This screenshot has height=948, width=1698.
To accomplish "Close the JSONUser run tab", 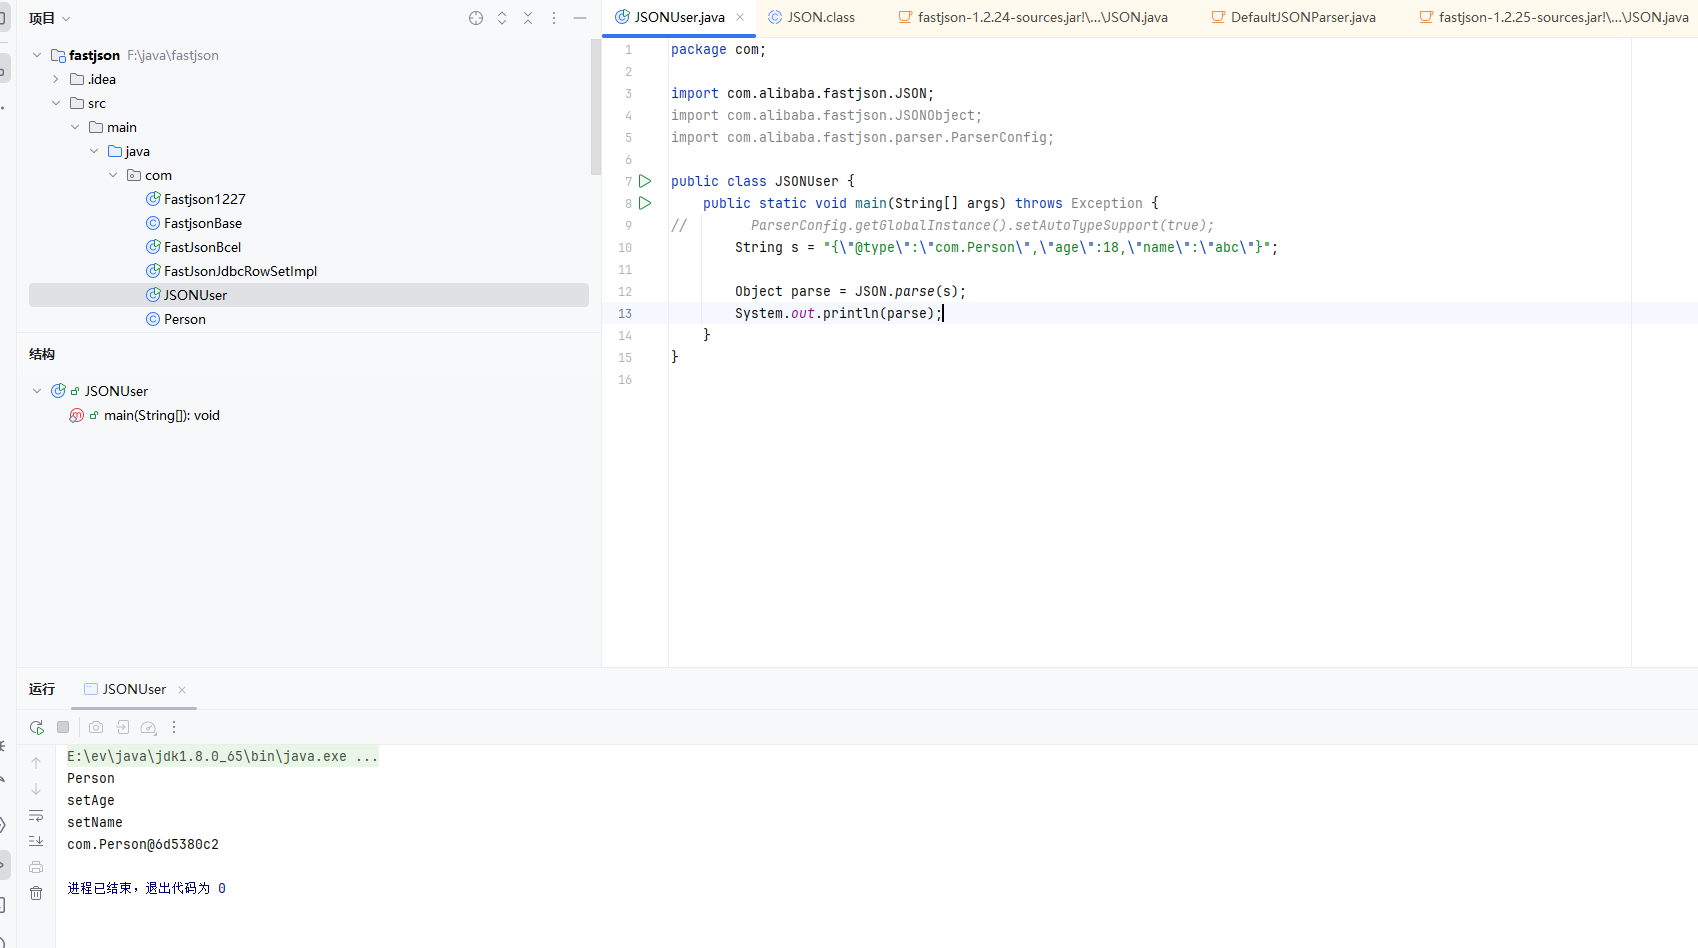I will pos(182,690).
